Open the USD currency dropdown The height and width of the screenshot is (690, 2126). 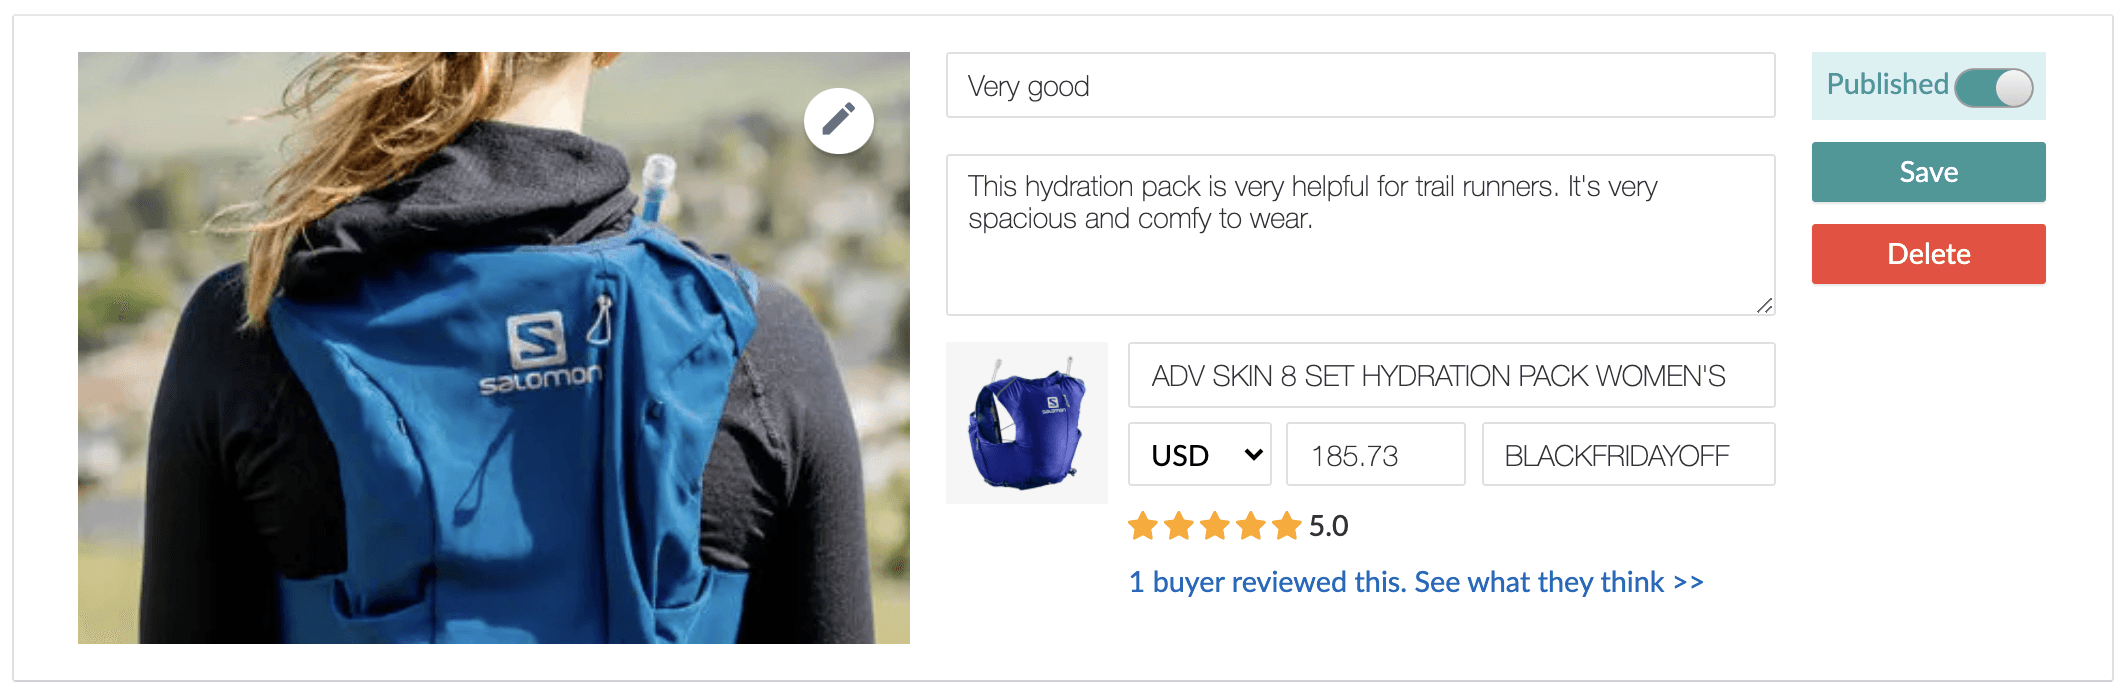pyautogui.click(x=1200, y=455)
